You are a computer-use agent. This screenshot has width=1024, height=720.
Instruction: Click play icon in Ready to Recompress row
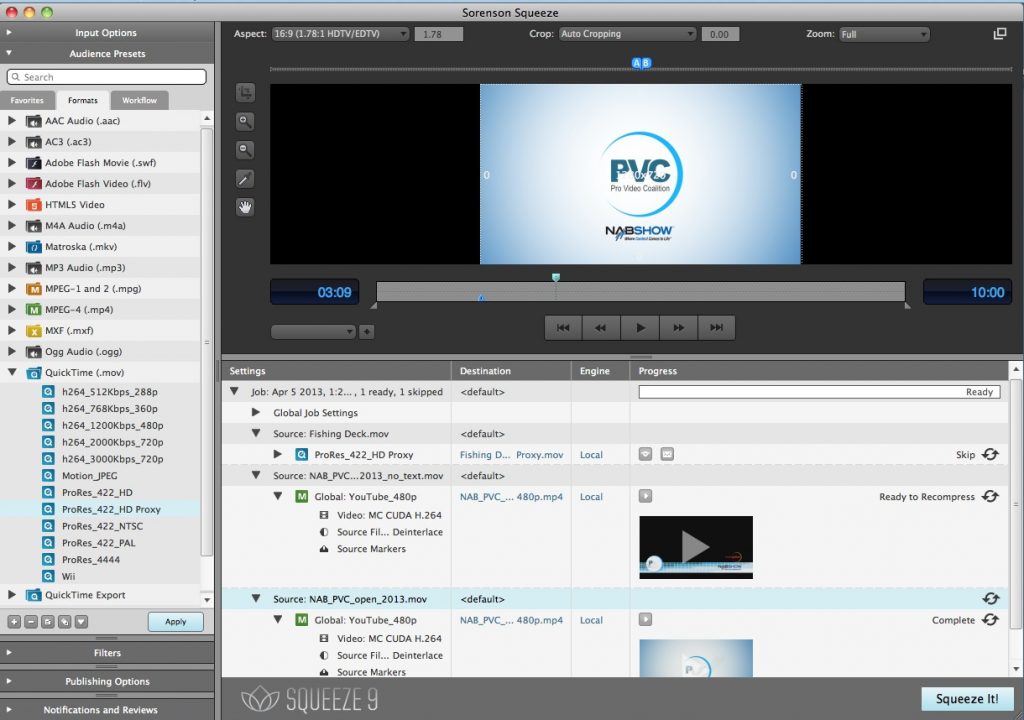645,496
